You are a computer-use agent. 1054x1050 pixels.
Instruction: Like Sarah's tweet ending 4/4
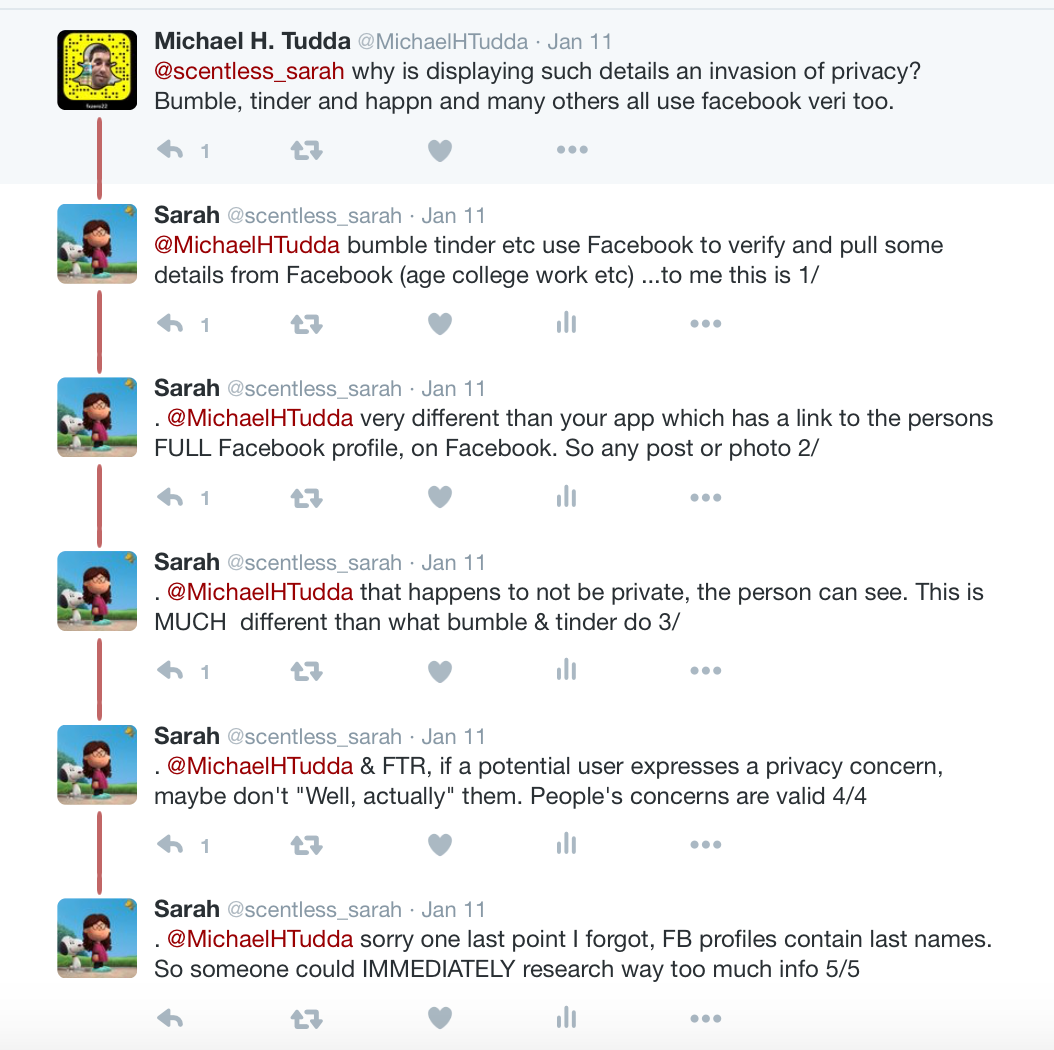pos(440,845)
